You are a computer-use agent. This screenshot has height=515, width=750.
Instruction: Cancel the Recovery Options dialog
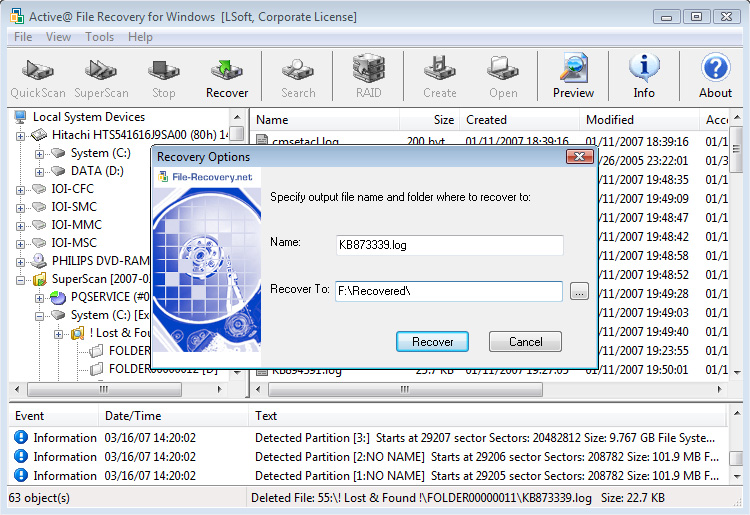[x=525, y=342]
